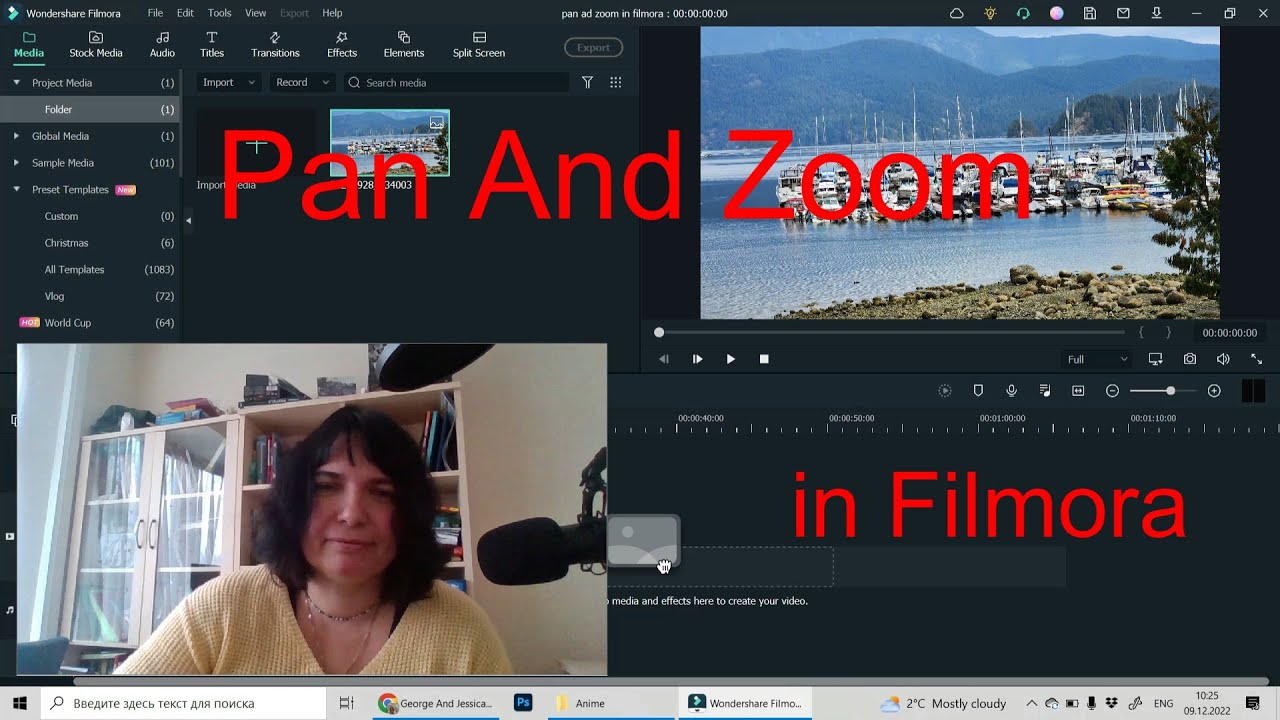Collapse the Project Media tree

pos(17,83)
